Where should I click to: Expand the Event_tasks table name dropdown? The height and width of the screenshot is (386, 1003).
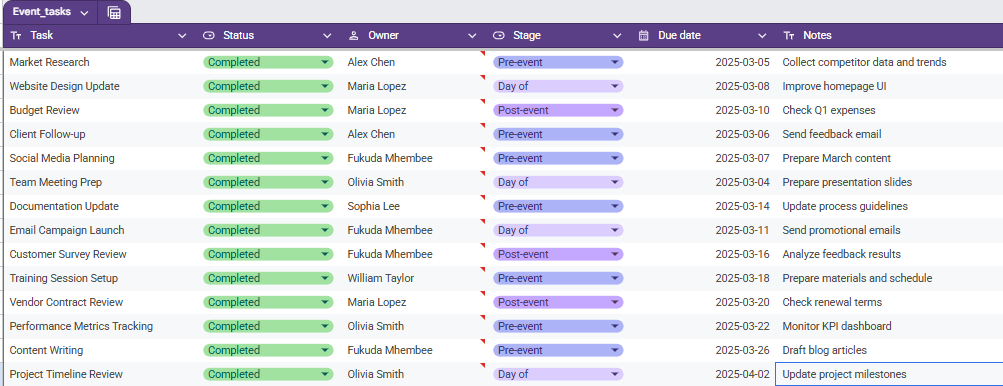(84, 13)
